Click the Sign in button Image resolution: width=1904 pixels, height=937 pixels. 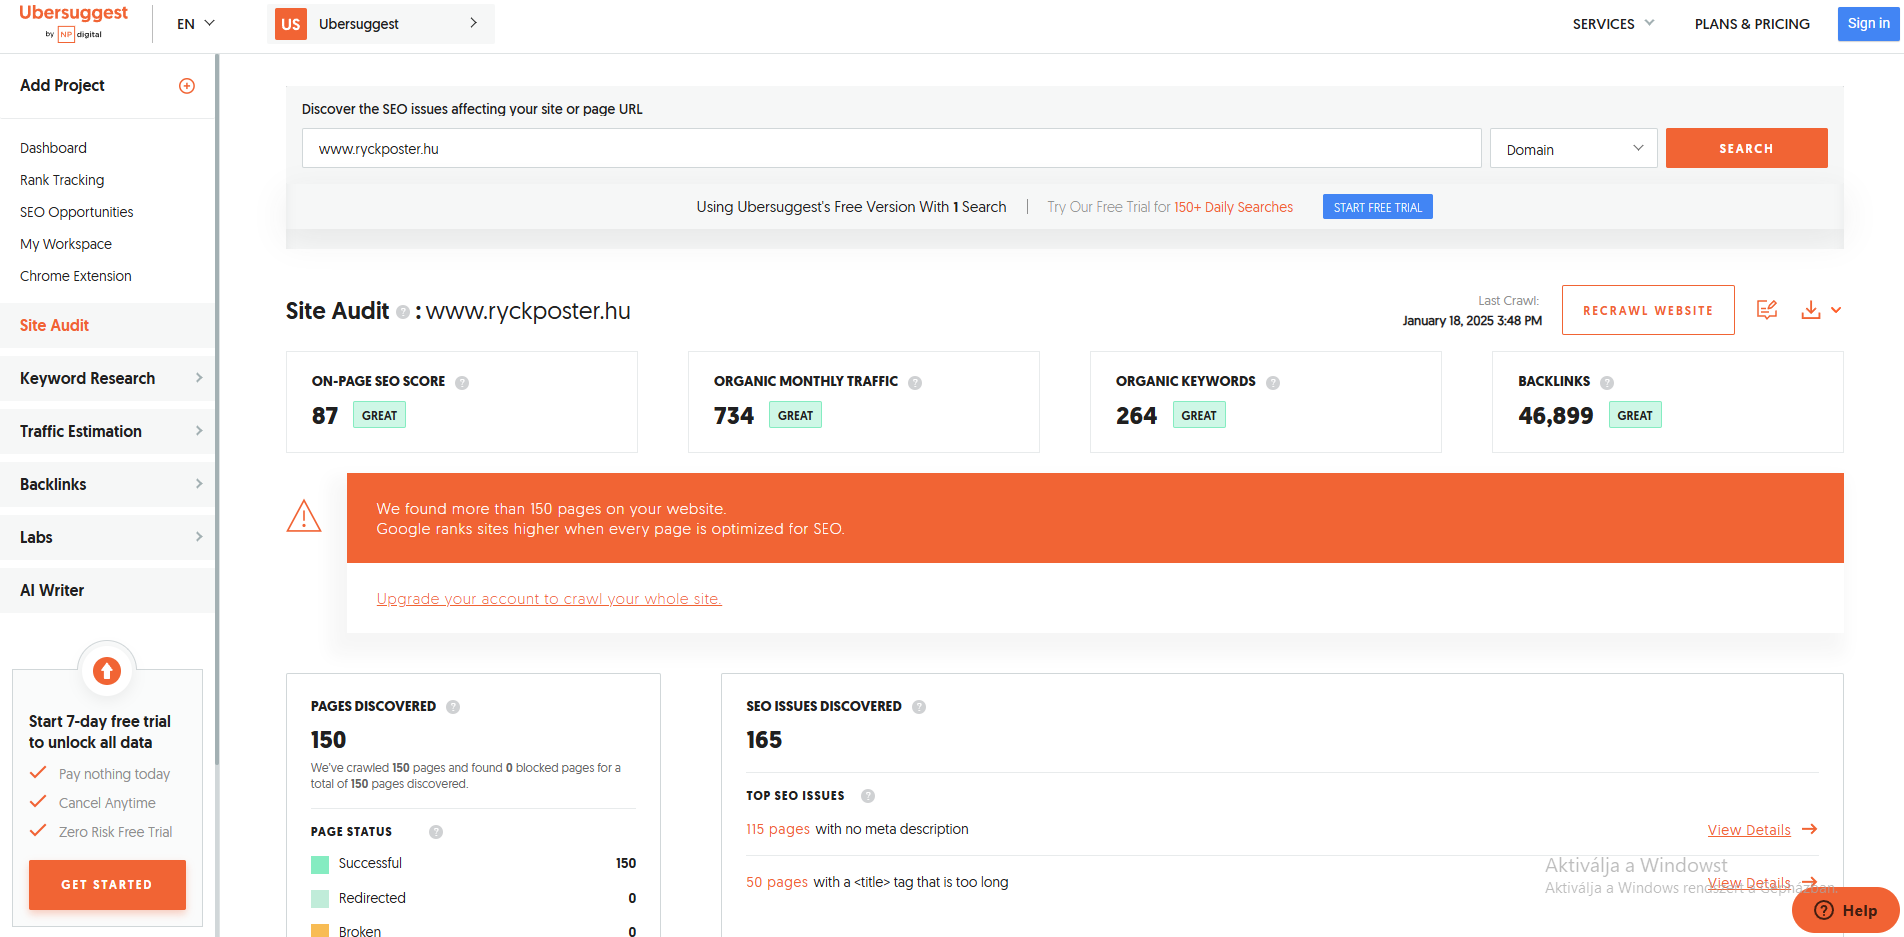coord(1868,24)
